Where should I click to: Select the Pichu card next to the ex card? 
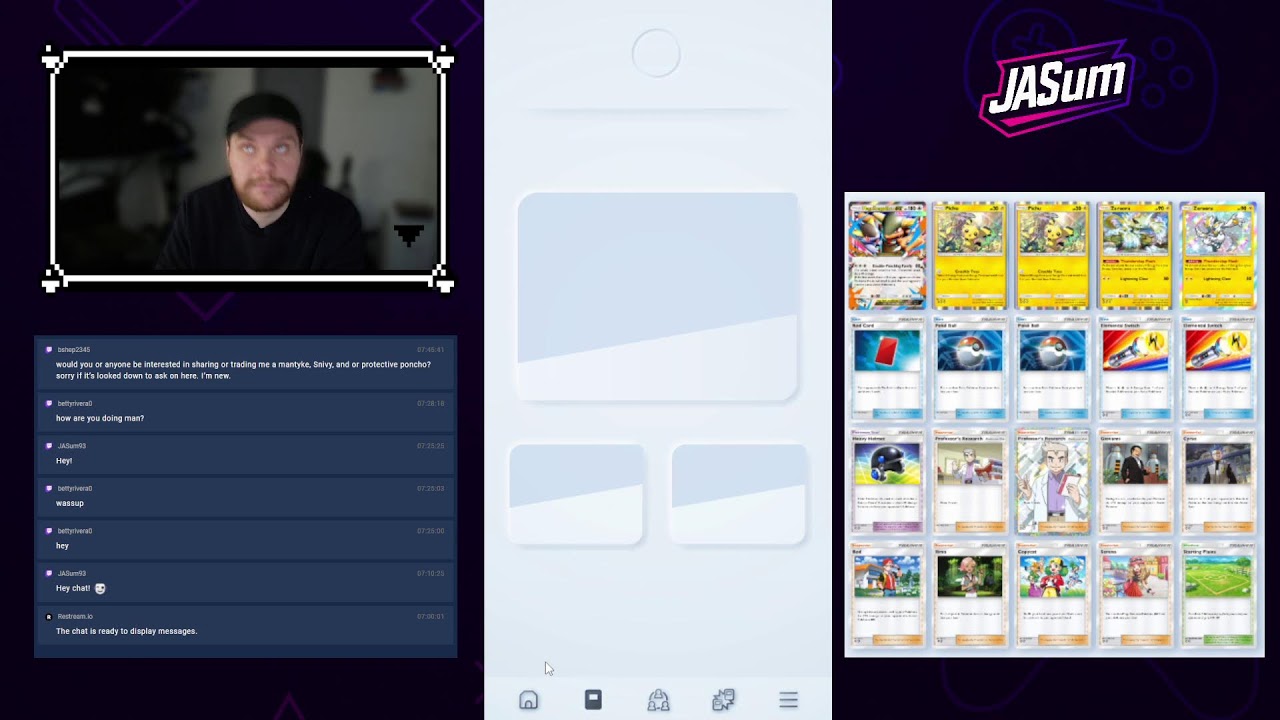click(x=970, y=256)
